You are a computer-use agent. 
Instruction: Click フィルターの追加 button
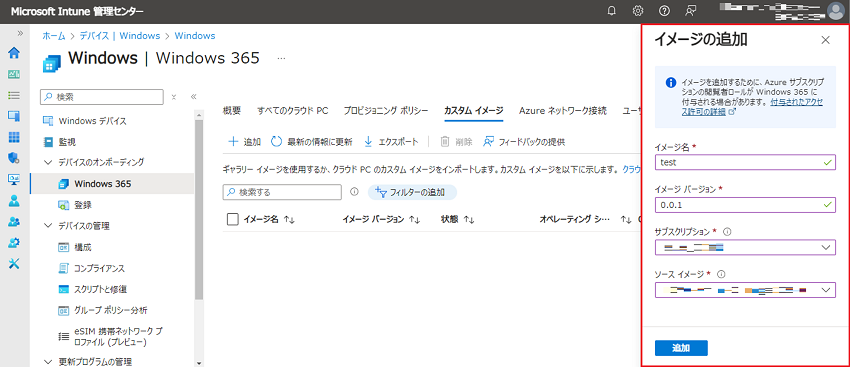(412, 192)
